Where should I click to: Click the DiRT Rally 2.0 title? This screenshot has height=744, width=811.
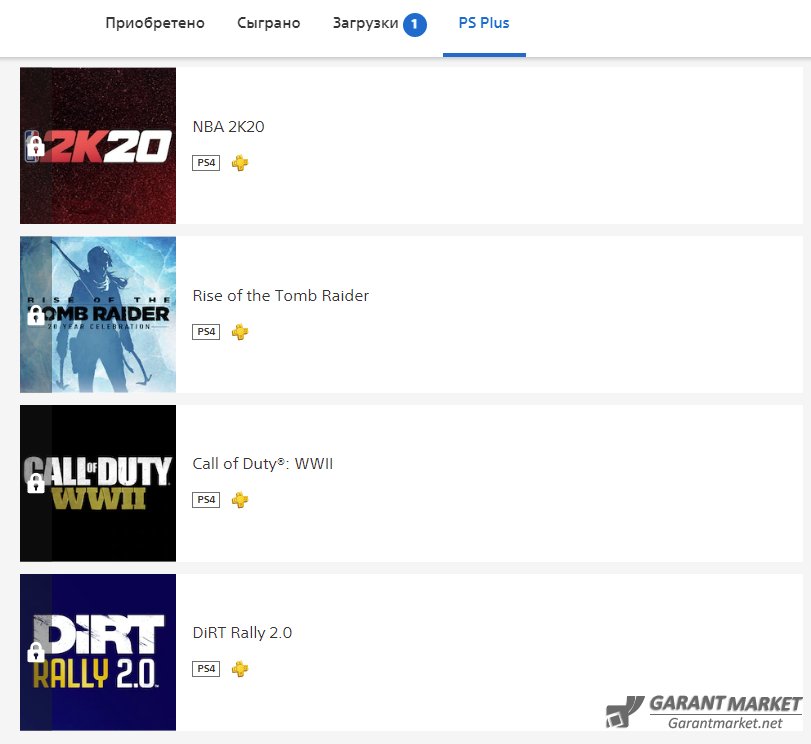tap(242, 633)
